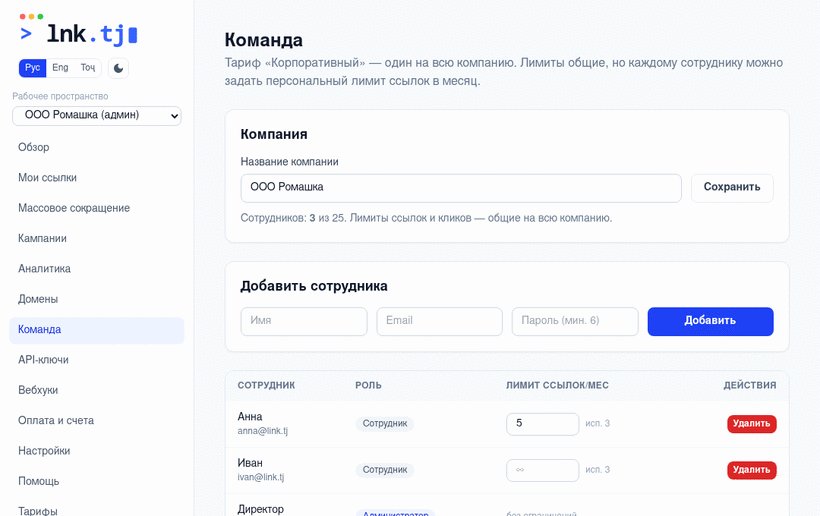The image size is (820, 516).
Task: Click the Команда page heading
Action: pos(264,40)
